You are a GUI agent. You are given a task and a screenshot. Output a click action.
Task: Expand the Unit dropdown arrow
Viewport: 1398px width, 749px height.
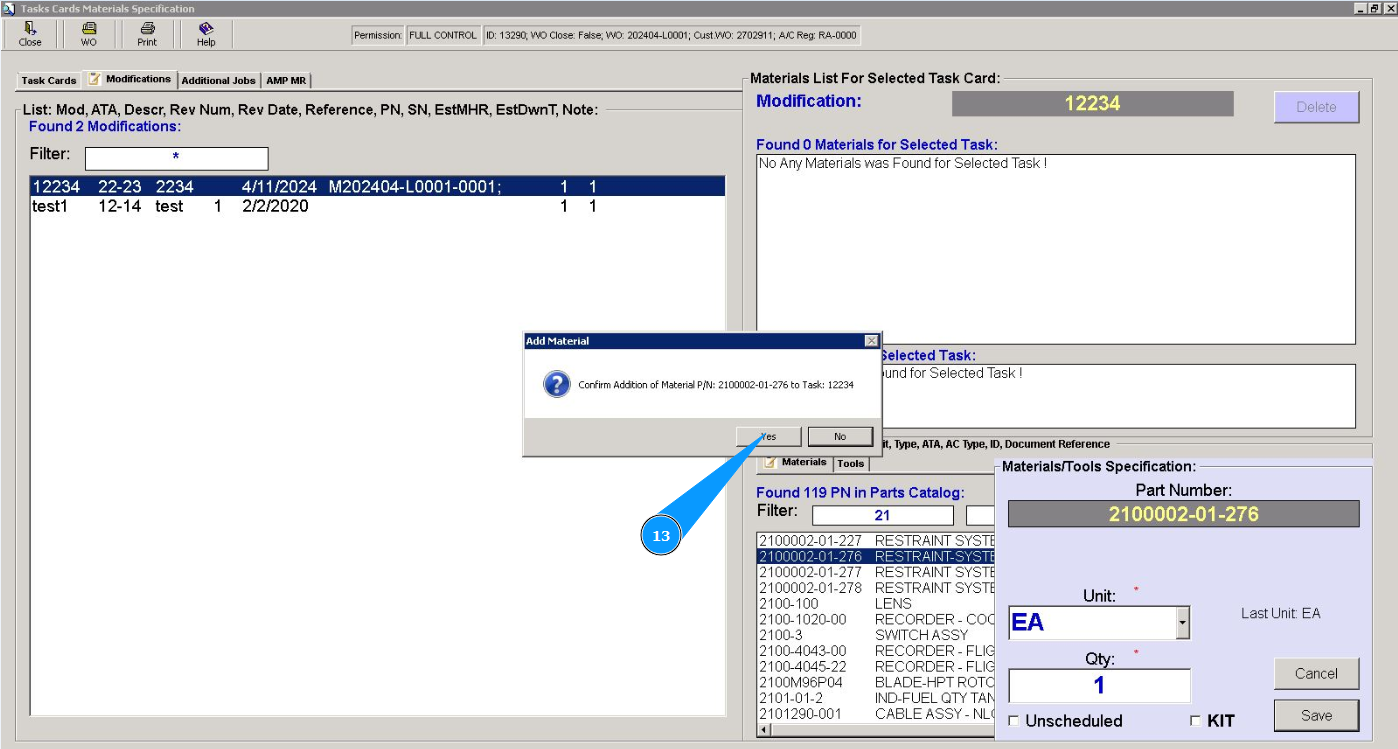[x=1183, y=623]
